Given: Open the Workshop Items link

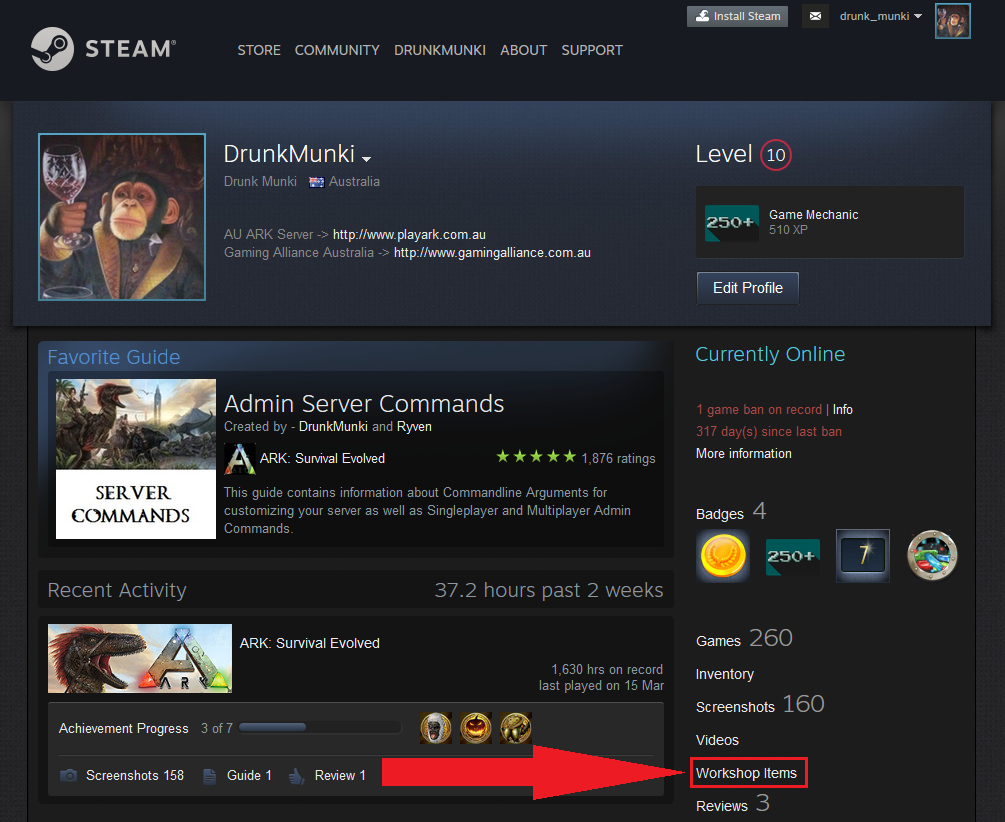Looking at the screenshot, I should coord(746,773).
